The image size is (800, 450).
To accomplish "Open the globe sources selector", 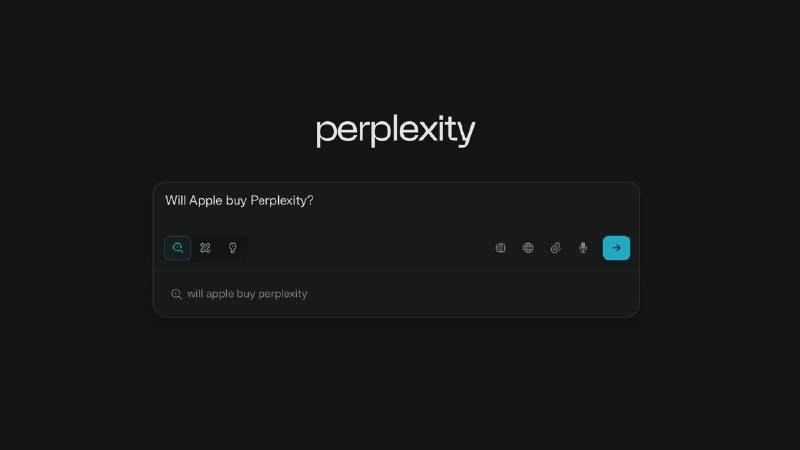I will [528, 248].
